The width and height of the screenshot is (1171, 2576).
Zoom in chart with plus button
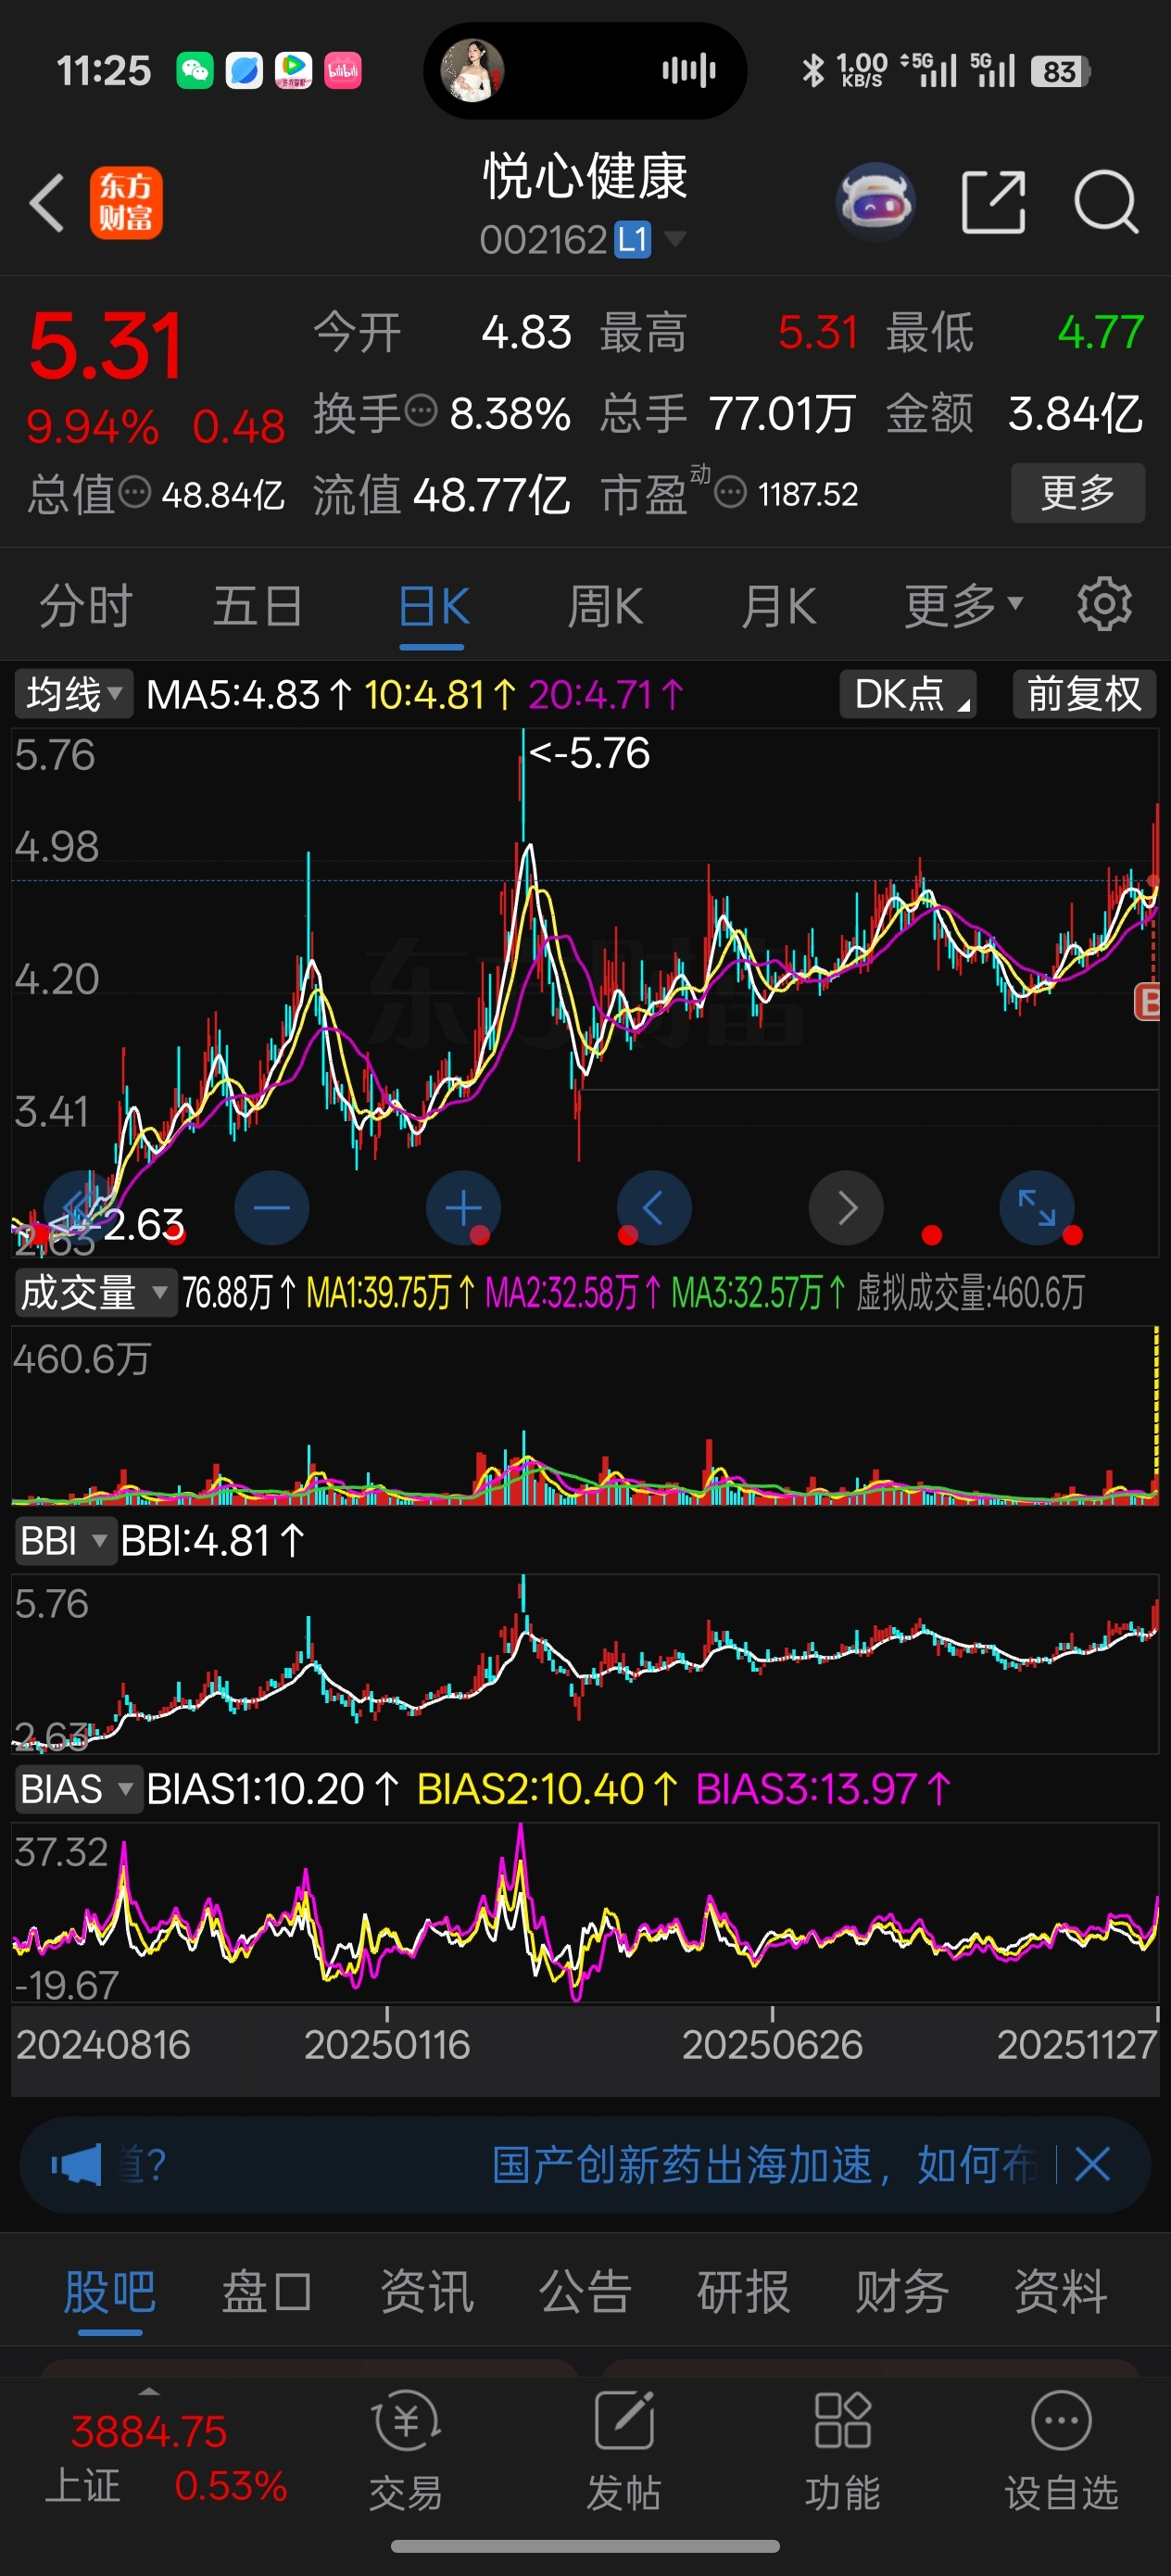(463, 1208)
